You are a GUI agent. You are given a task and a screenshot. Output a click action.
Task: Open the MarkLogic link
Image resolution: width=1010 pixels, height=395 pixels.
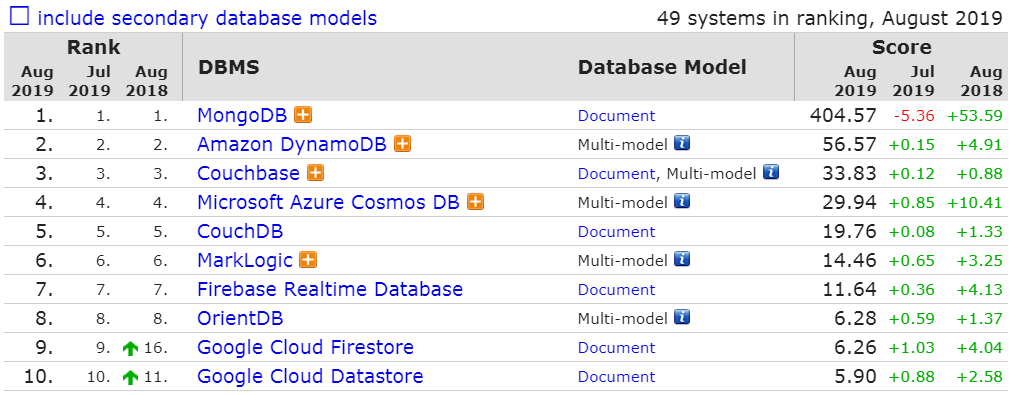tap(245, 260)
